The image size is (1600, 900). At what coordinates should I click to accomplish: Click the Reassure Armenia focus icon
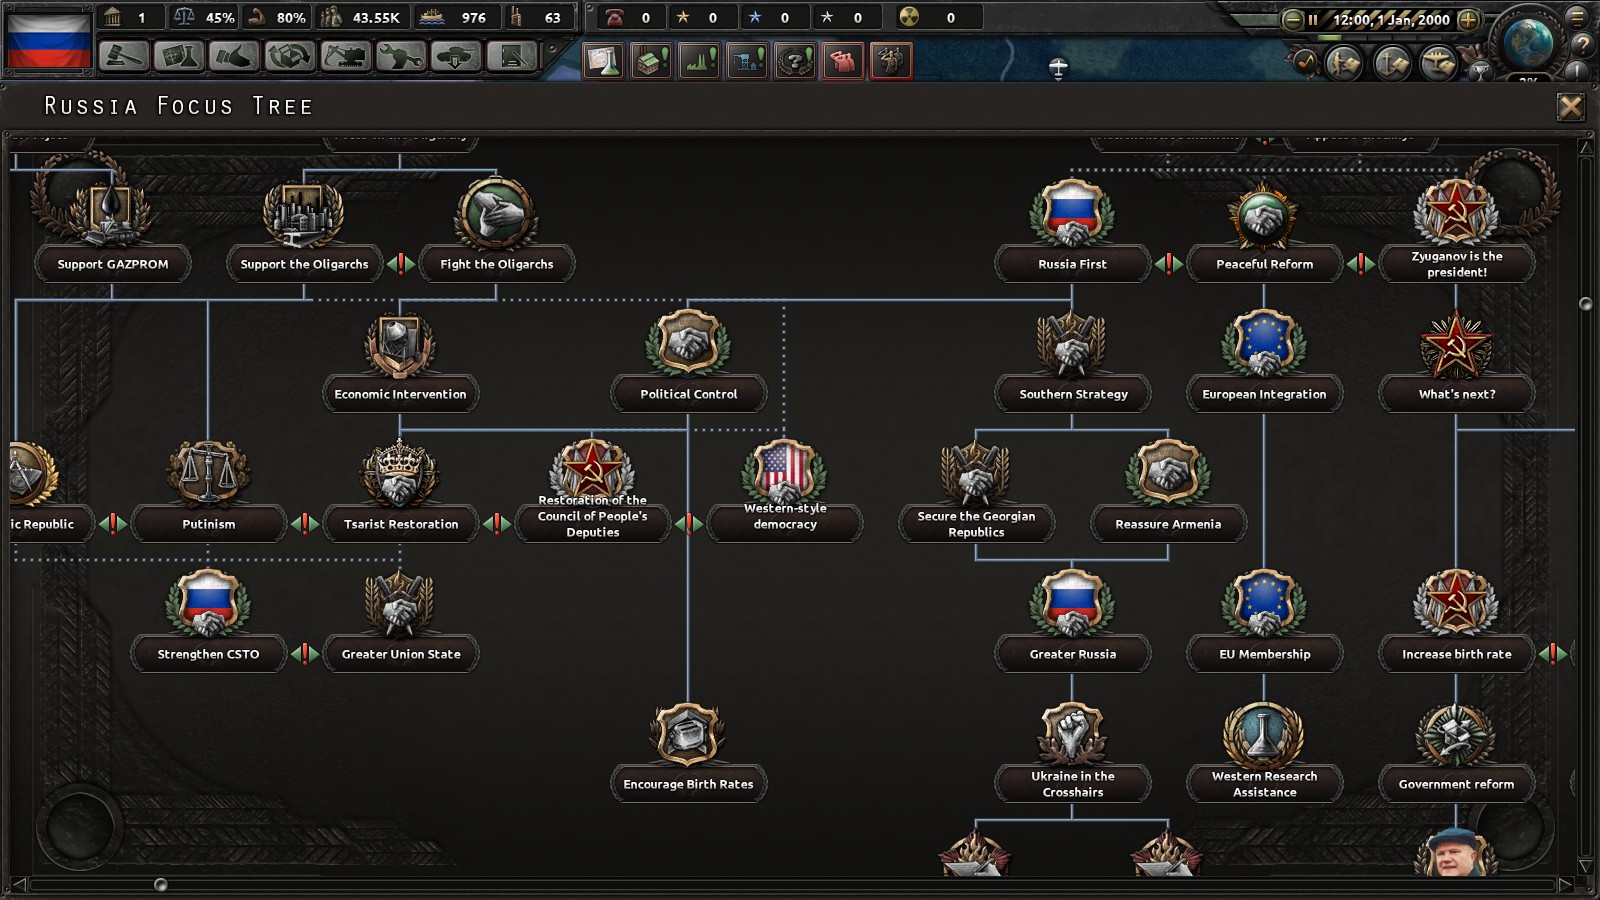click(x=1168, y=474)
